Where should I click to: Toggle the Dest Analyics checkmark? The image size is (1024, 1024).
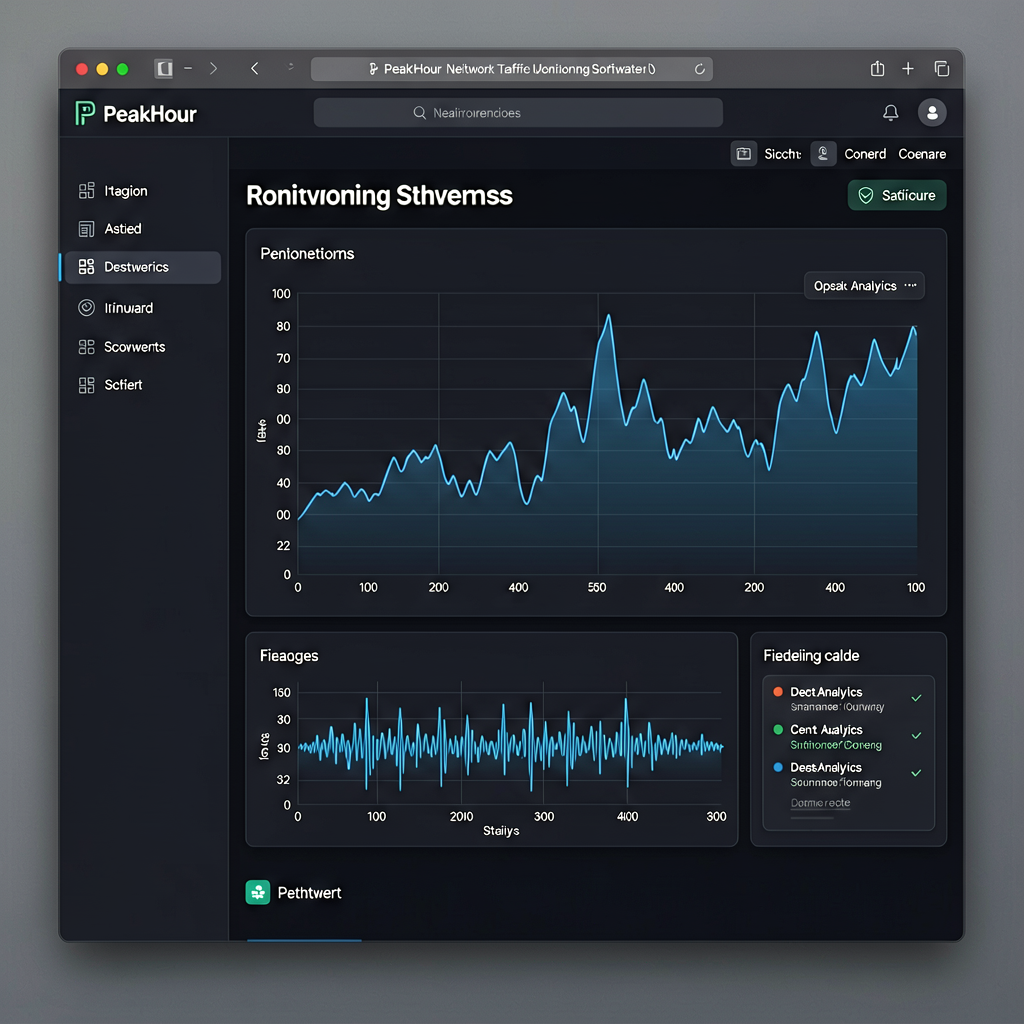[x=916, y=773]
